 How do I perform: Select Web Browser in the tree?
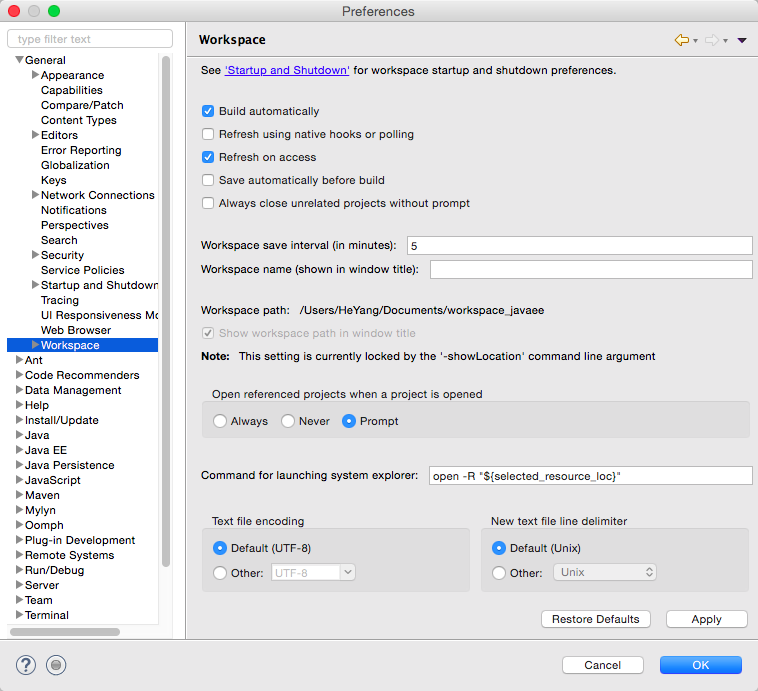(76, 330)
